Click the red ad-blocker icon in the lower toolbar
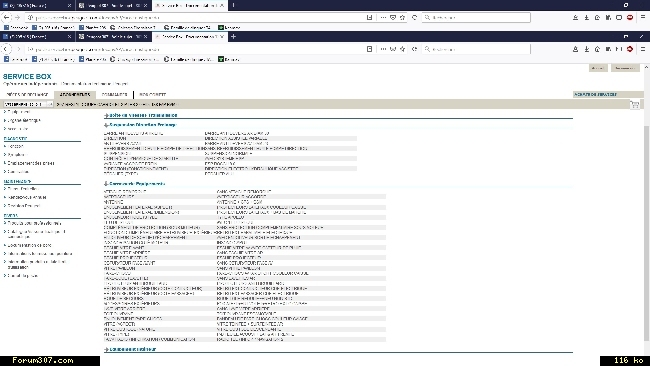This screenshot has height=366, width=650. (630, 49)
